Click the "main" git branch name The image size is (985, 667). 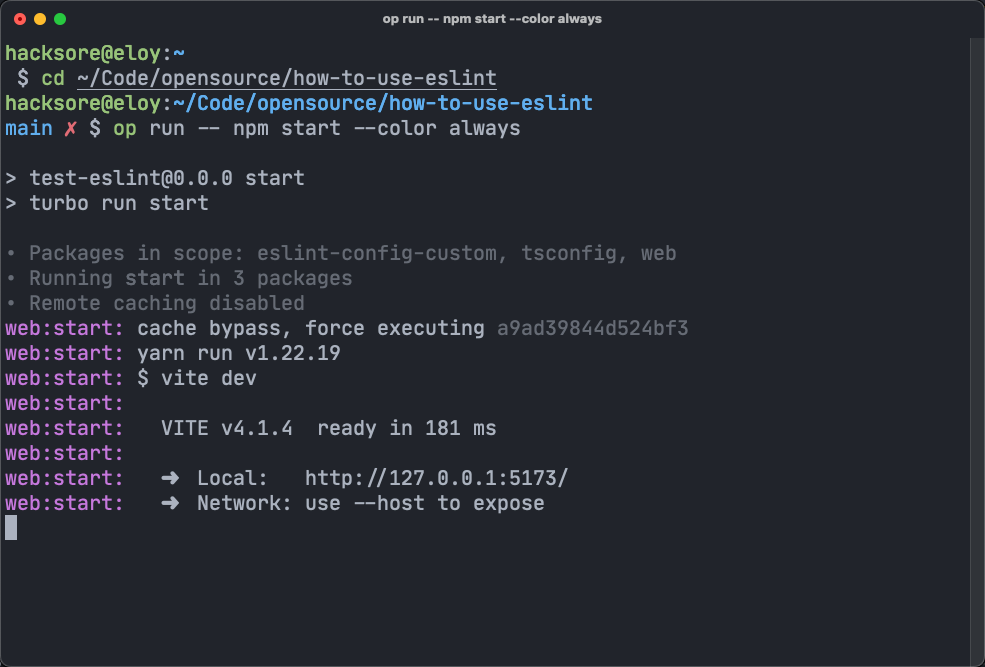pyautogui.click(x=29, y=129)
